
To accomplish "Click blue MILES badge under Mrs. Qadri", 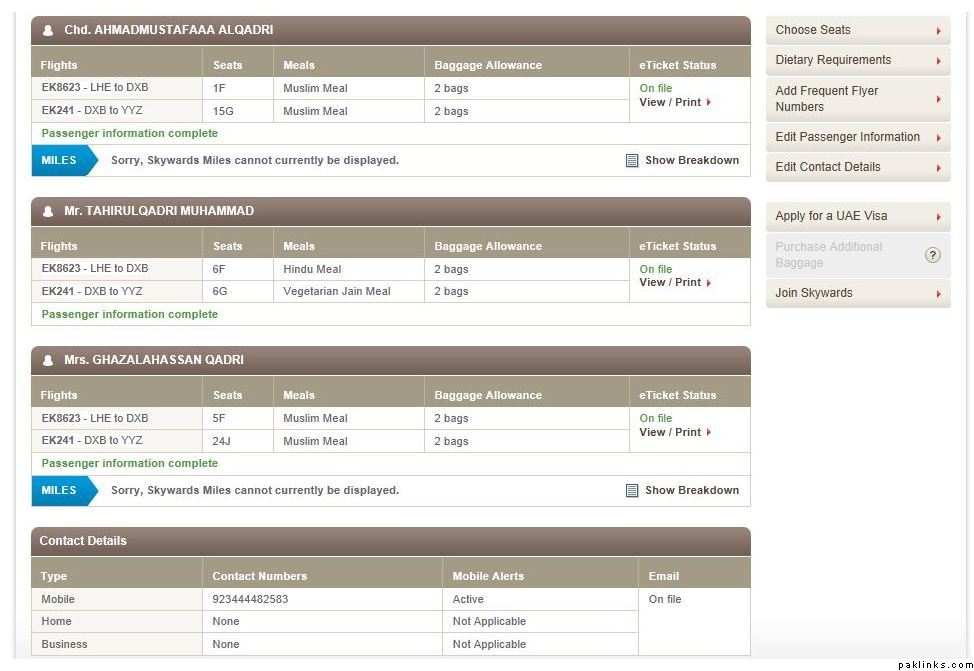I will [62, 490].
